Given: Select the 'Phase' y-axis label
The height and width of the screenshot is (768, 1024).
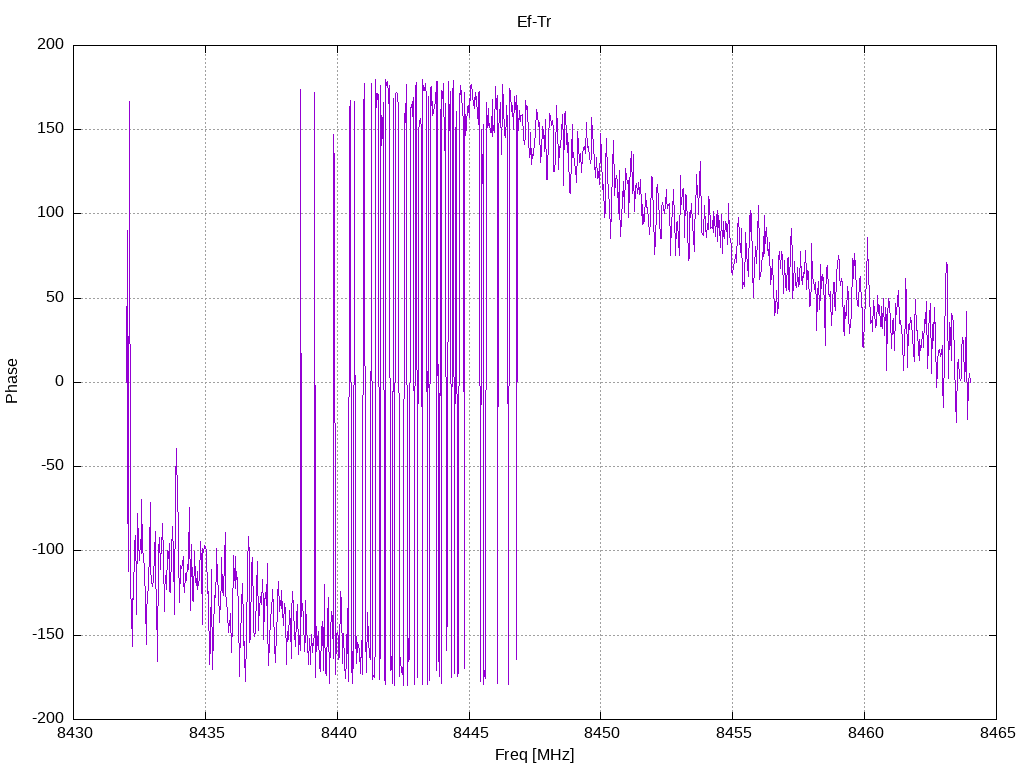Looking at the screenshot, I should [x=12, y=381].
